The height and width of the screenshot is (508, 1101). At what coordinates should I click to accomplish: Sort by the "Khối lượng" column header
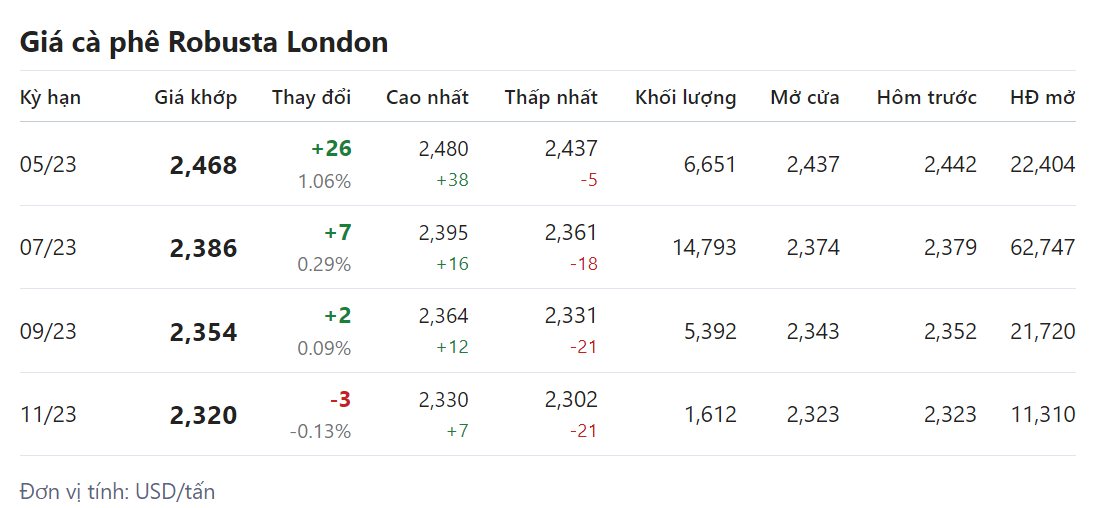pos(685,97)
